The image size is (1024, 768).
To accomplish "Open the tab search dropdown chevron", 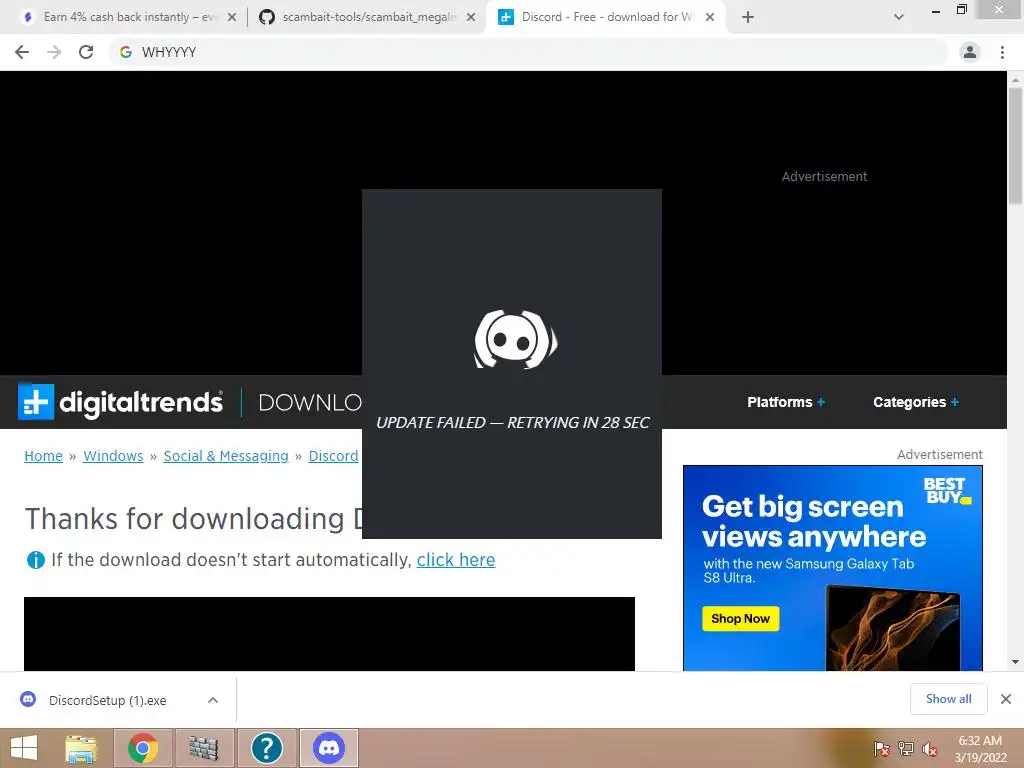I will coord(899,18).
